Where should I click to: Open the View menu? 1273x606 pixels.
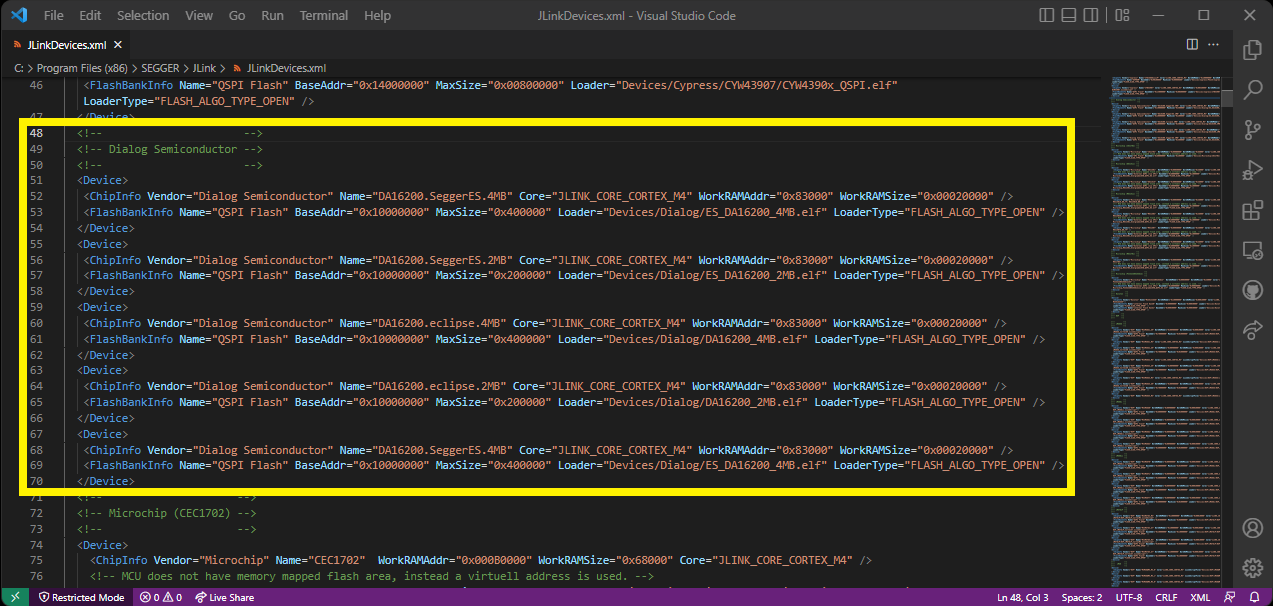[199, 16]
